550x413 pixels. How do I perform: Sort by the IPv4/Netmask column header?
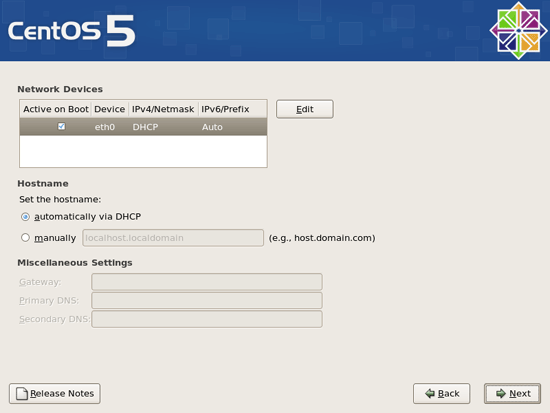163,109
